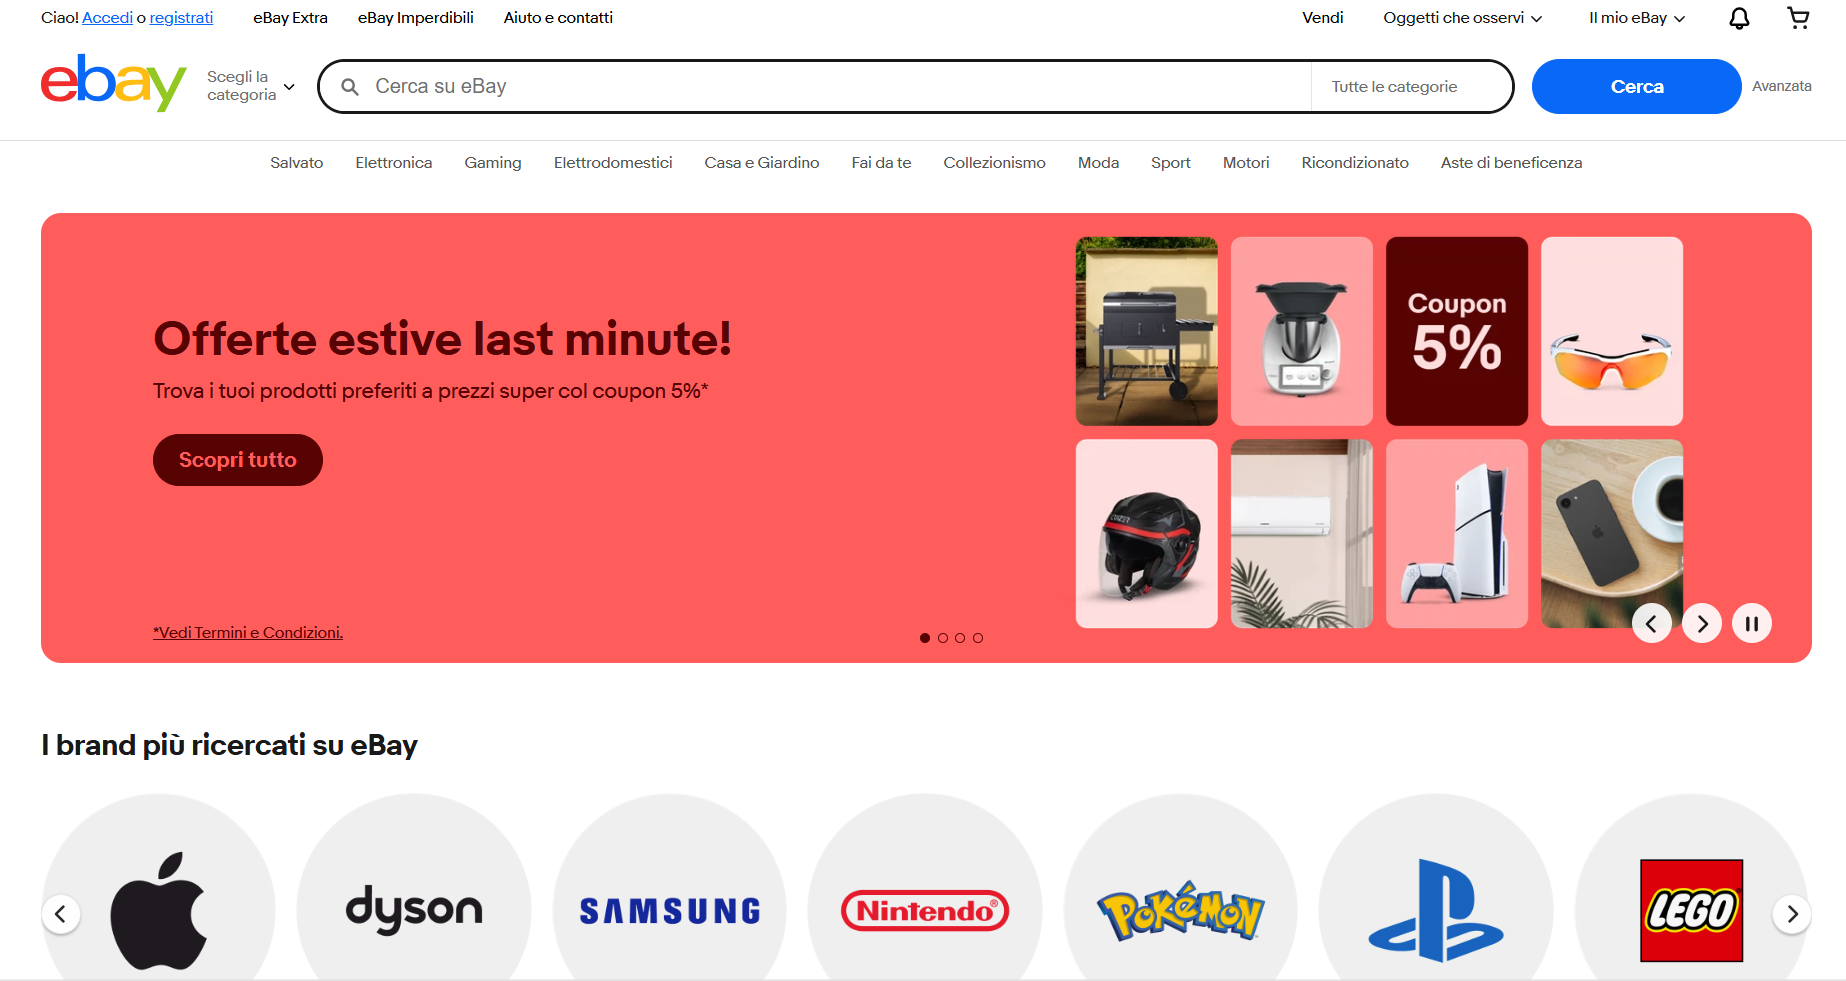Expand Oggetti che osservi menu

(x=1462, y=18)
